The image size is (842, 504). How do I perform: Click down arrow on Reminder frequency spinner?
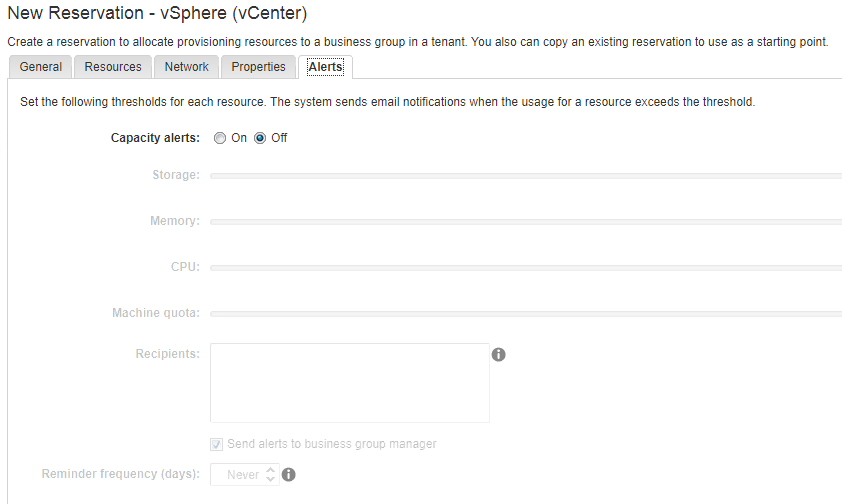(270, 480)
